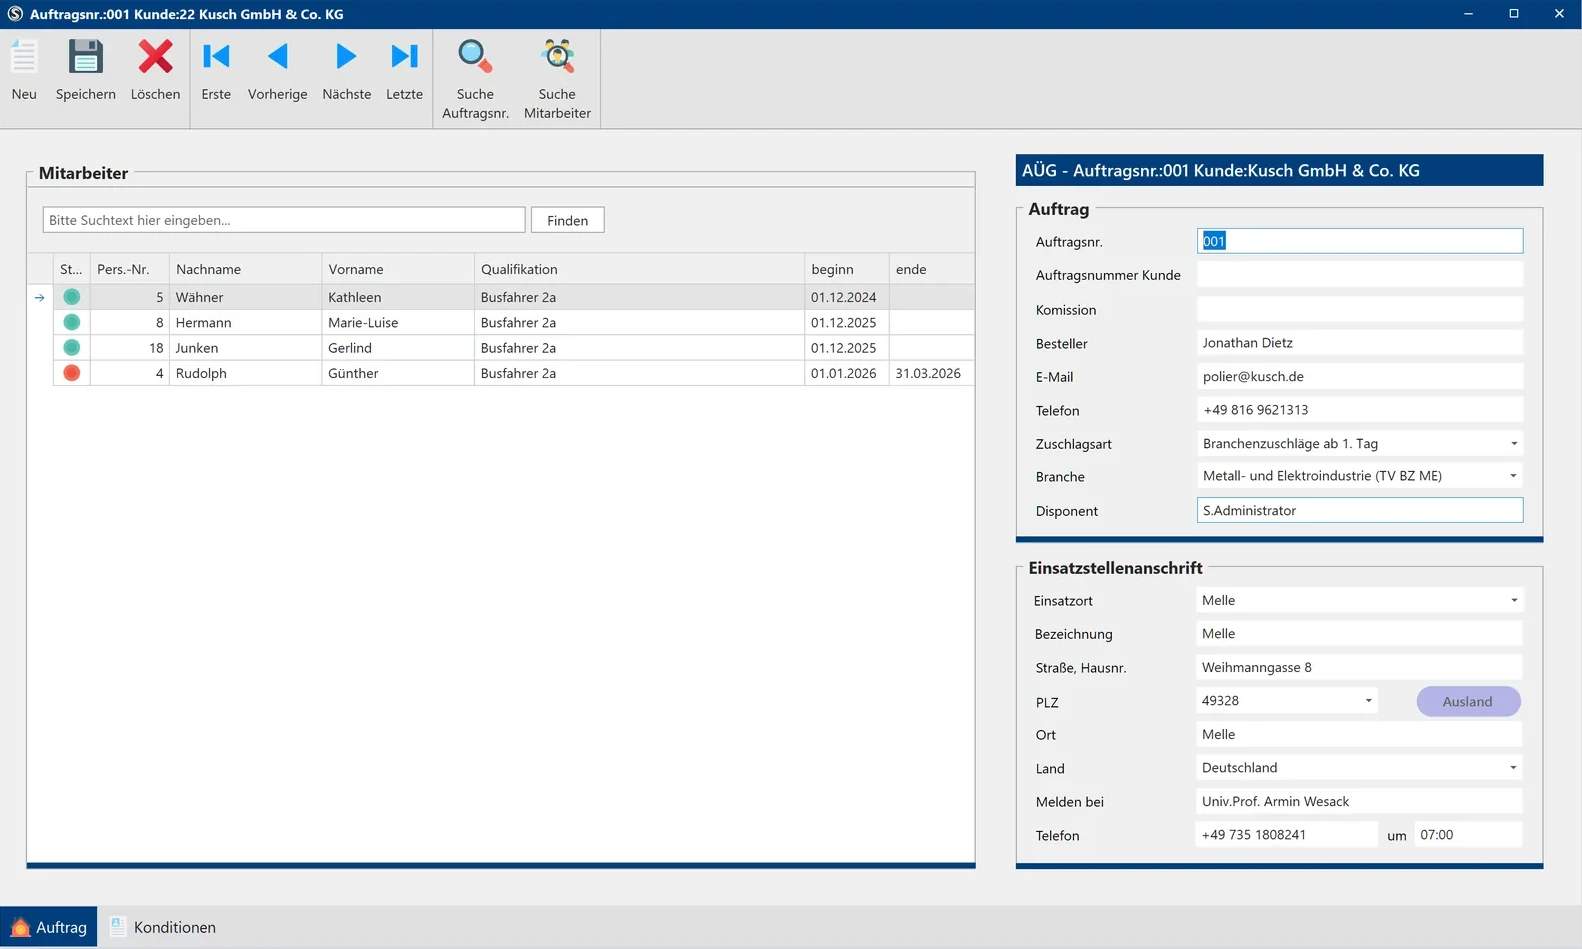This screenshot has width=1582, height=949.
Task: Delete the order via Löschen
Action: (155, 70)
